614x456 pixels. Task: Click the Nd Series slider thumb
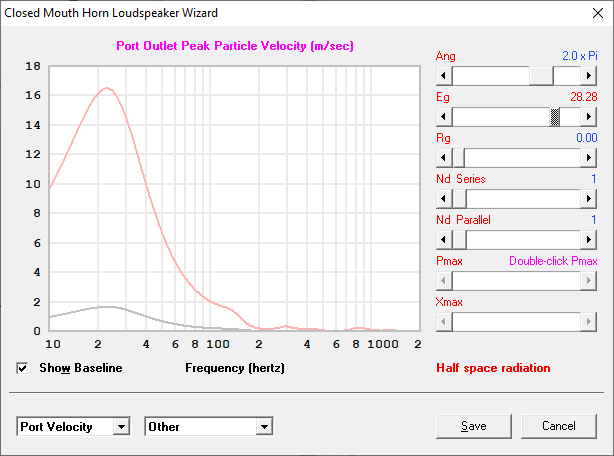(459, 199)
